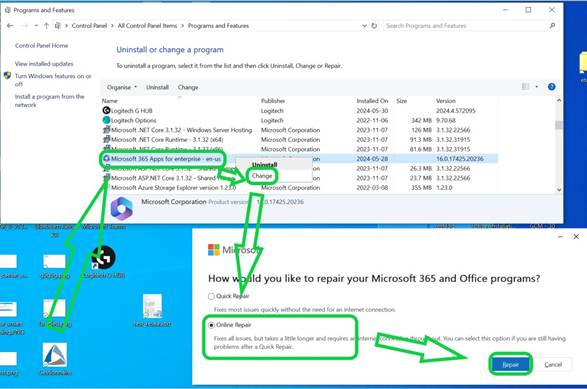Click the up-directory arrow in address bar
The width and height of the screenshot is (587, 389).
tap(46, 26)
